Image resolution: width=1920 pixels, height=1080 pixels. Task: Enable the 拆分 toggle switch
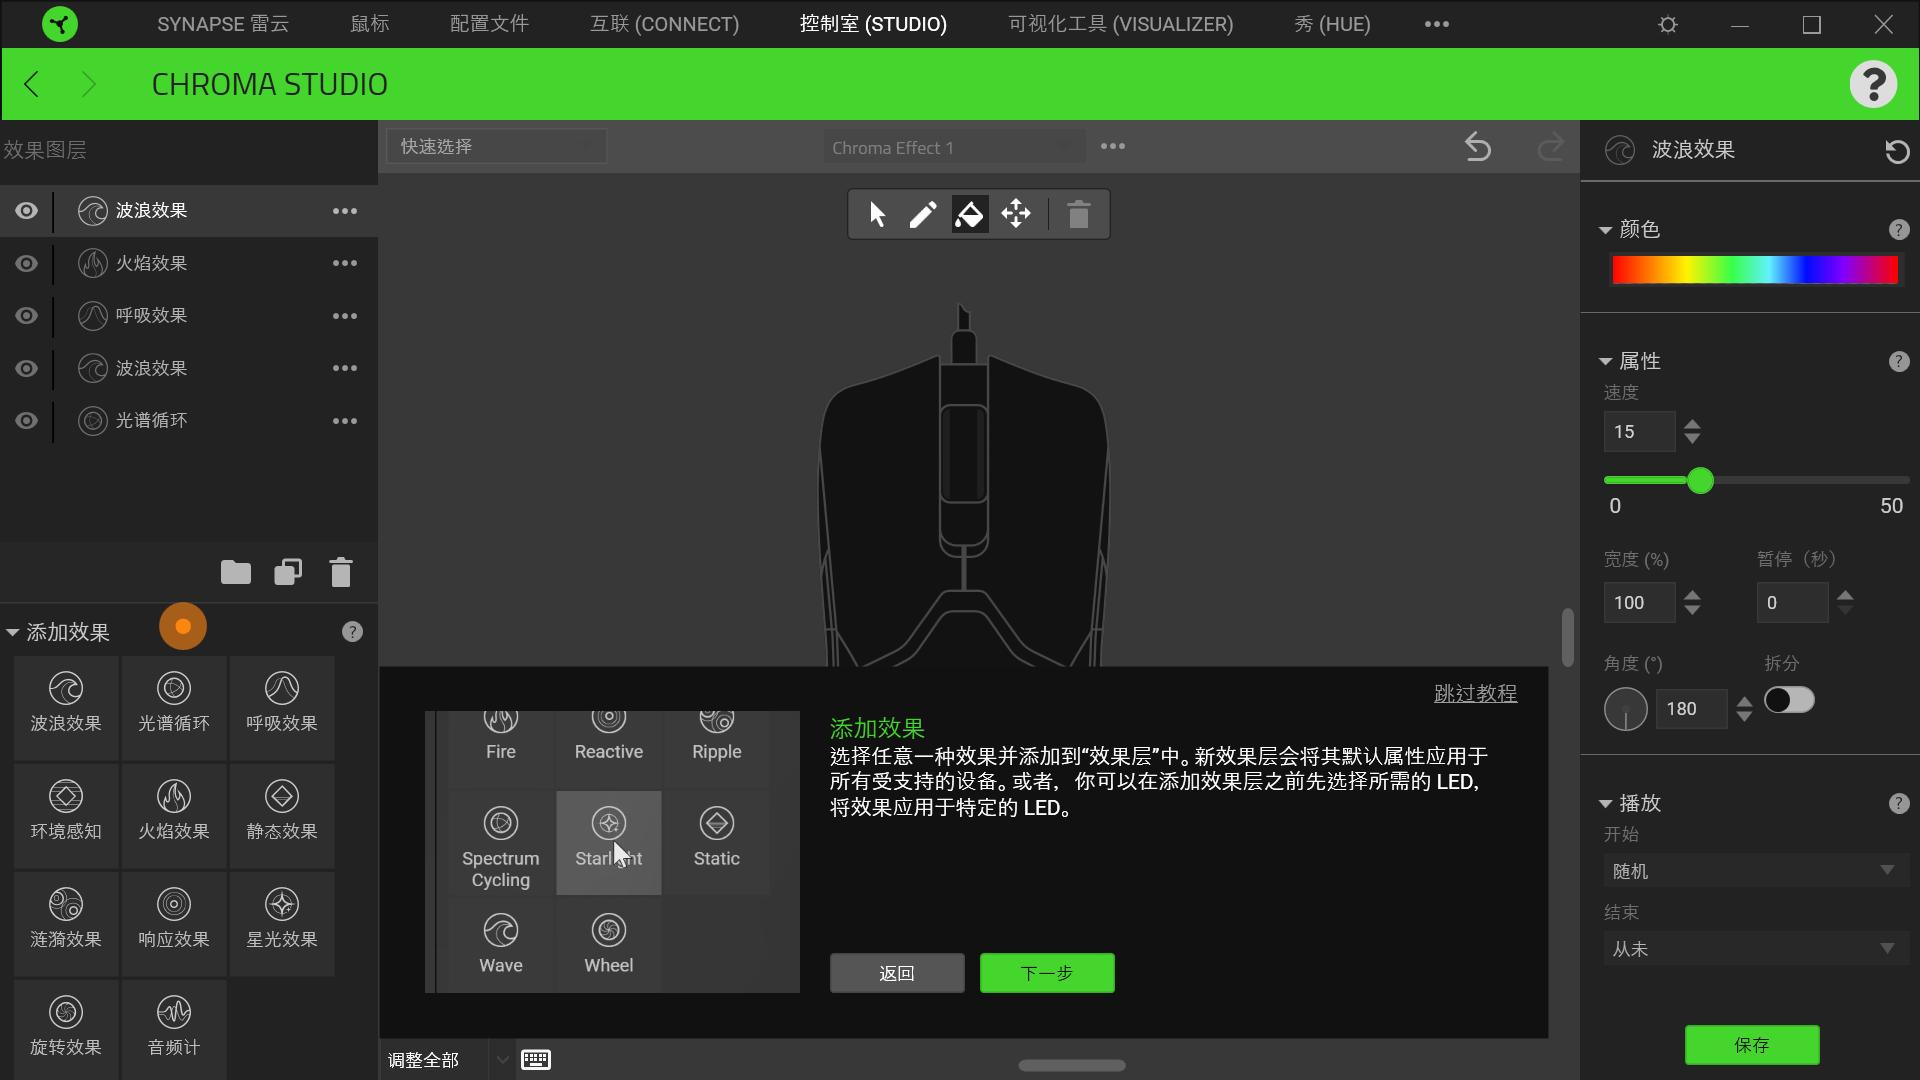pyautogui.click(x=1791, y=701)
